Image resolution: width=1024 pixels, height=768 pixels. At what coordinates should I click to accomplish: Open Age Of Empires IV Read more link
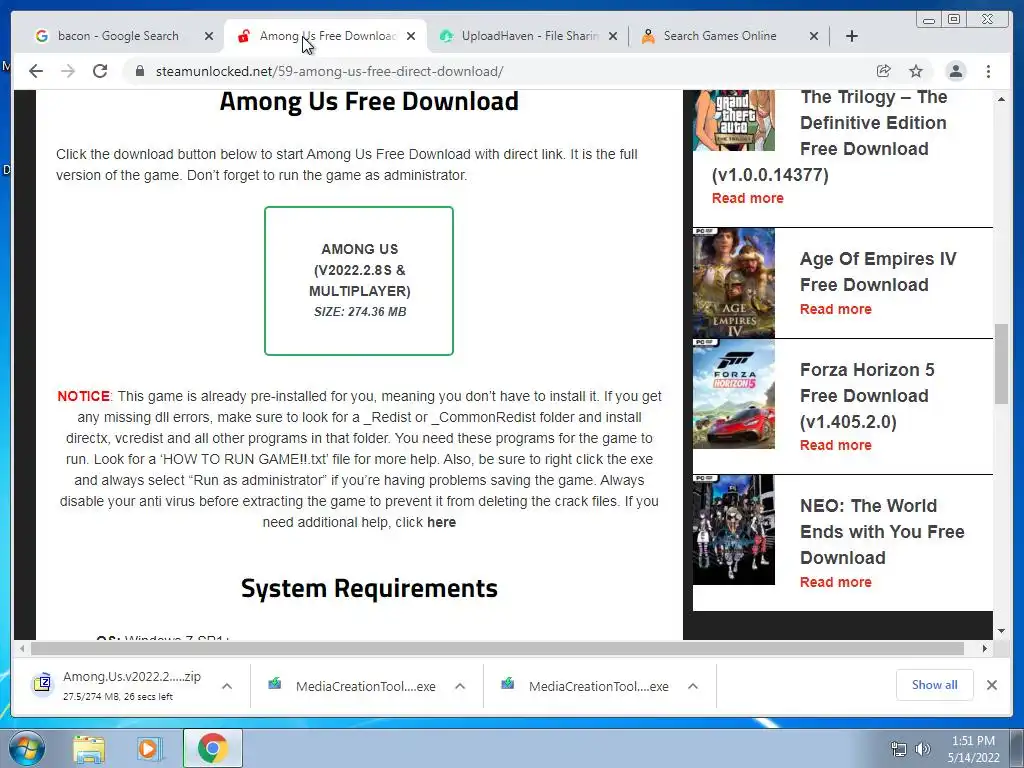[835, 309]
